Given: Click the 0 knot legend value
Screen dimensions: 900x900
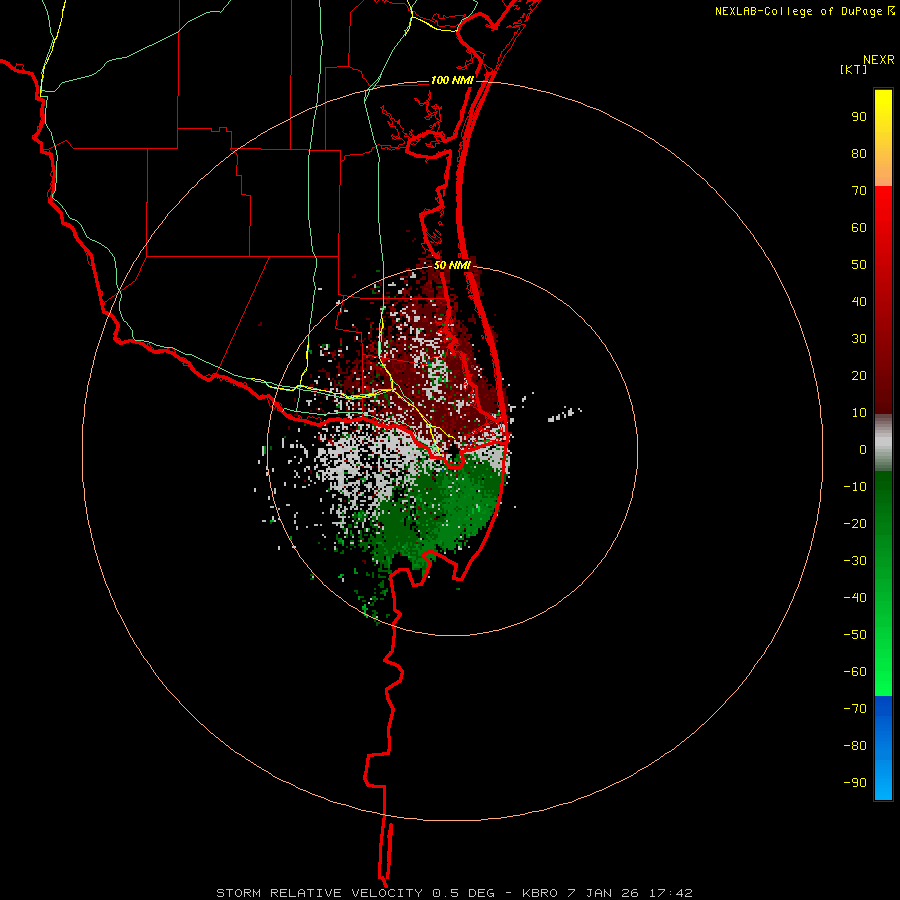Looking at the screenshot, I should click(x=863, y=449).
